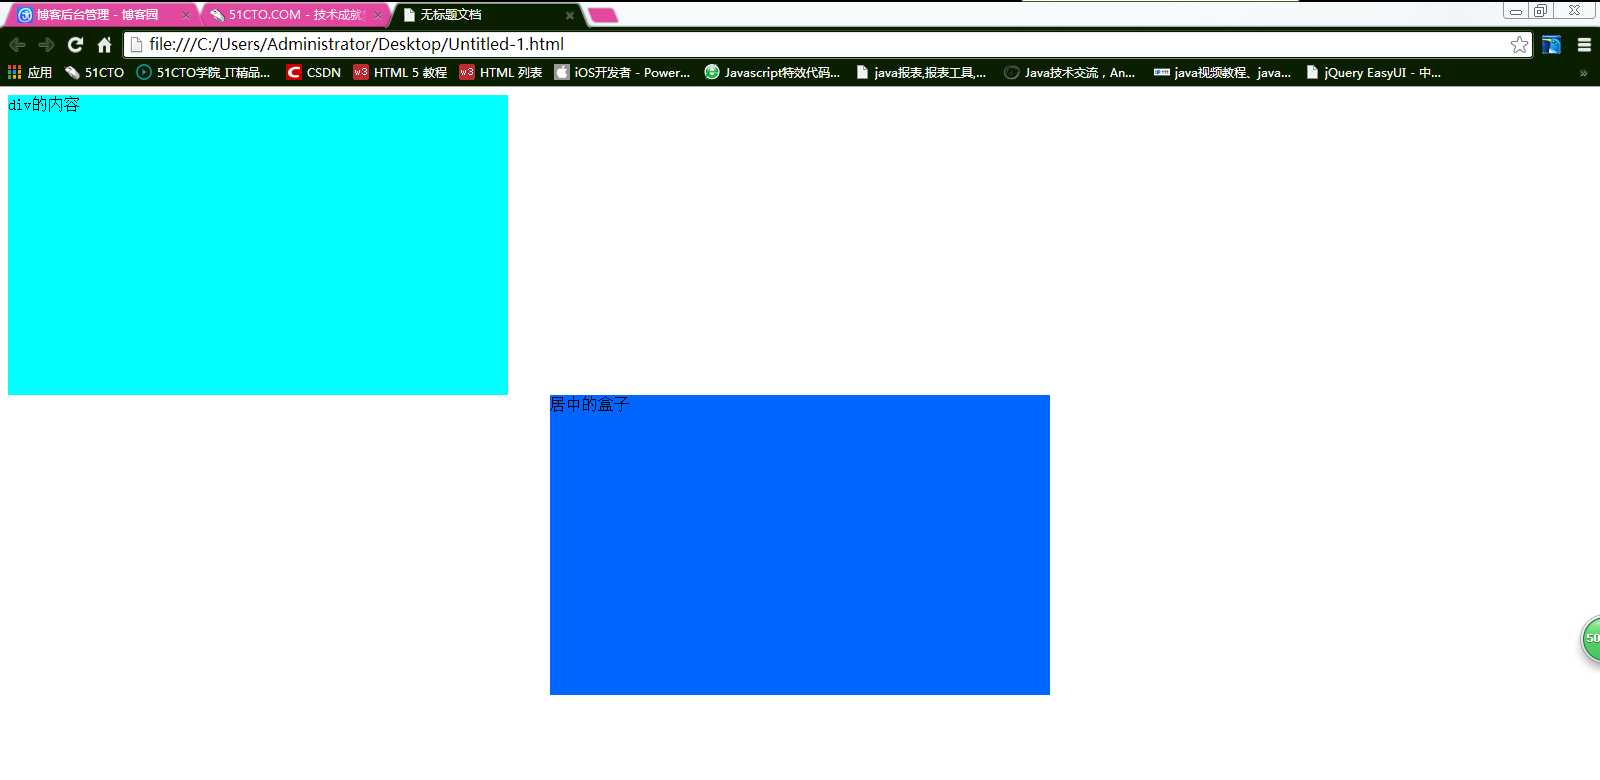The width and height of the screenshot is (1600, 780).
Task: Select the 无标题文档 tab
Action: click(x=487, y=15)
